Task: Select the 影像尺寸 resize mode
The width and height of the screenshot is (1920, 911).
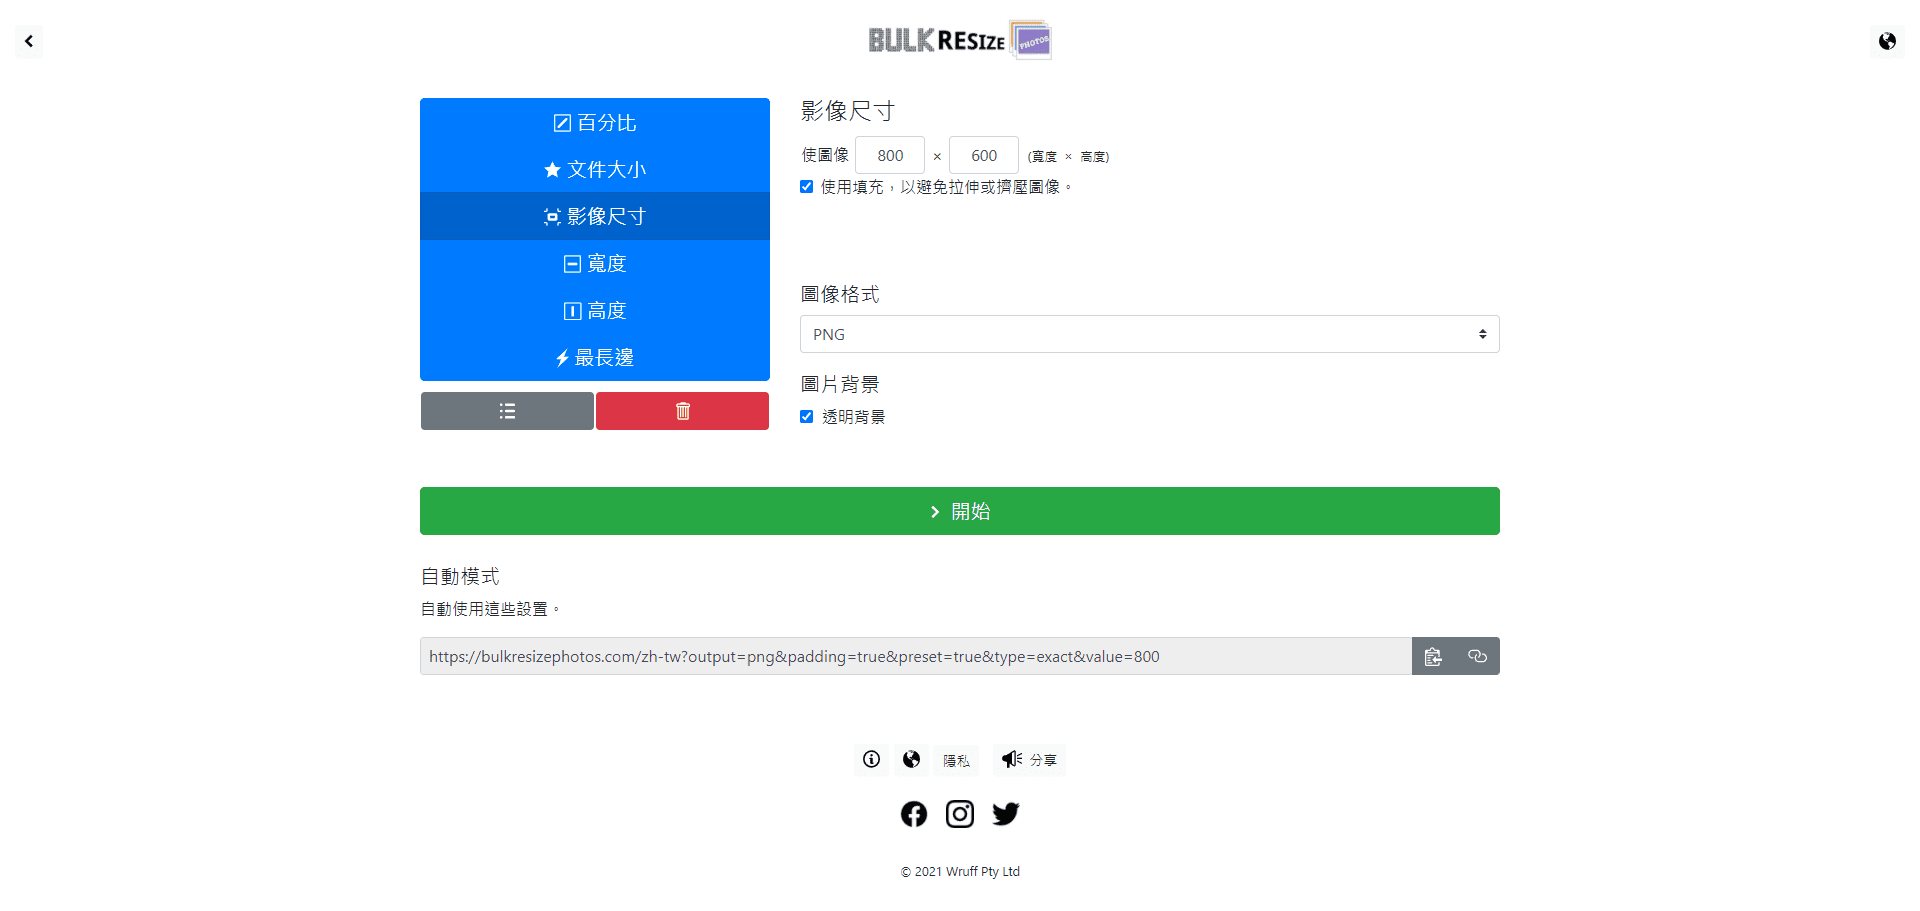Action: click(595, 216)
